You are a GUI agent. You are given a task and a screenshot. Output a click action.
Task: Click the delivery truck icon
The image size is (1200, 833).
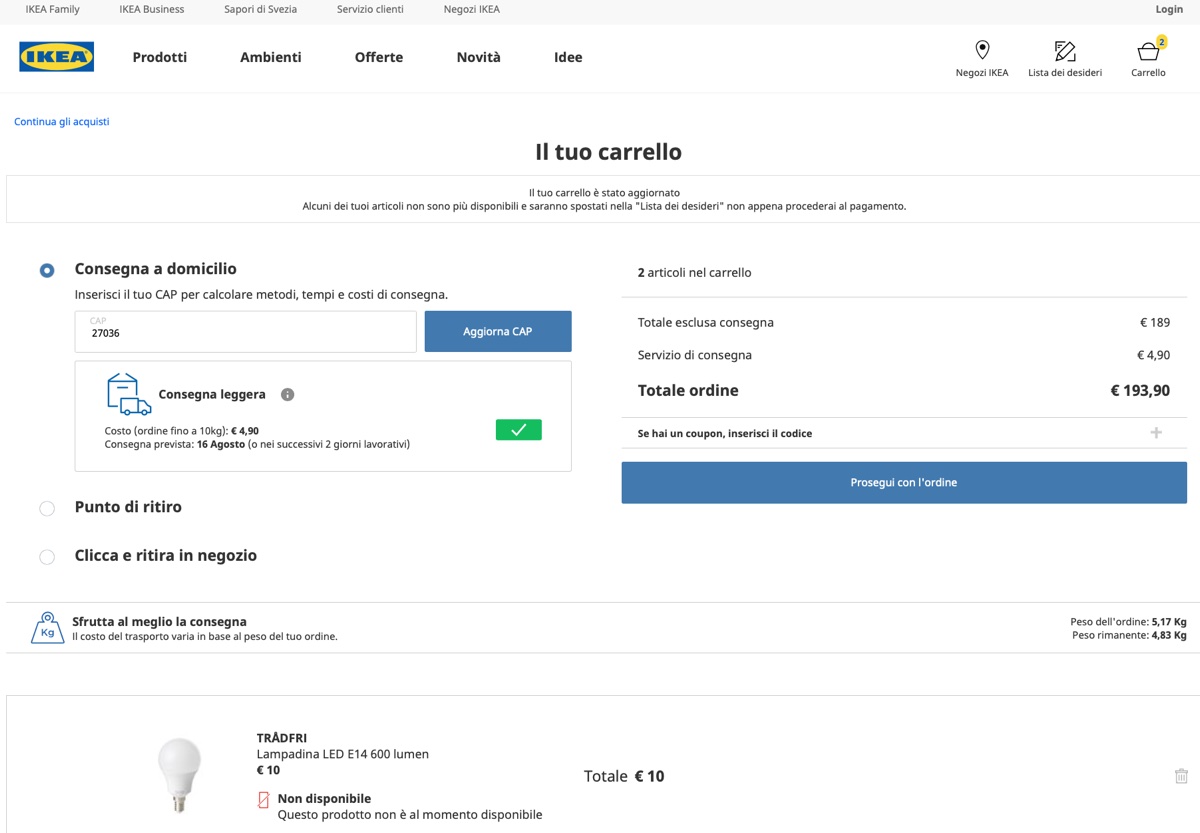click(x=129, y=394)
